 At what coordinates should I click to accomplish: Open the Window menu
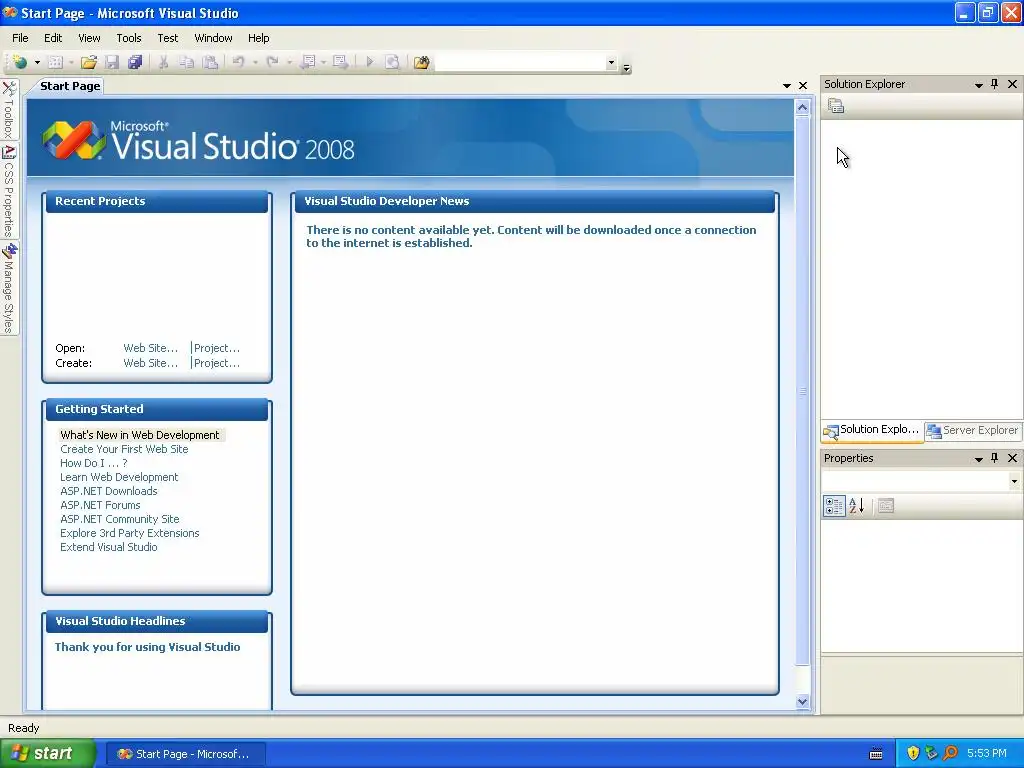point(214,38)
